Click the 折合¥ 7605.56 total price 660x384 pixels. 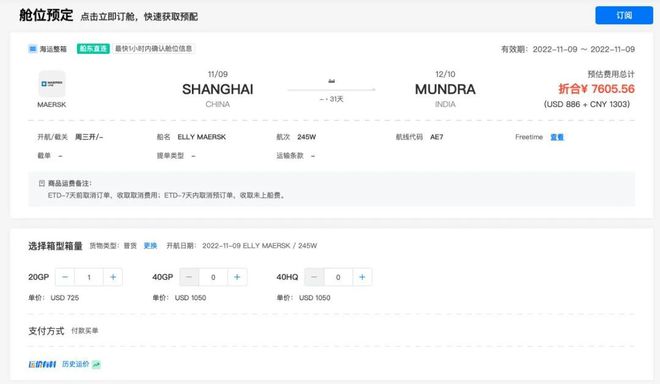(596, 89)
